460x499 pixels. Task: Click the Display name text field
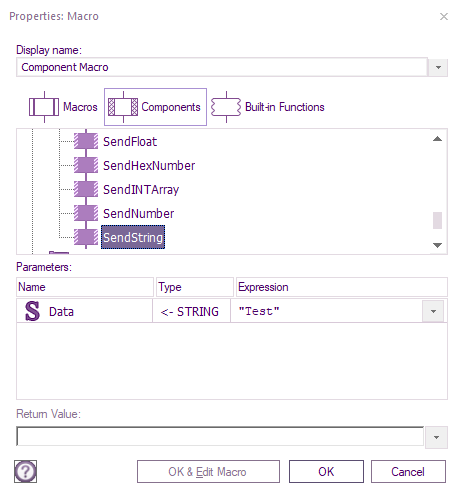pos(222,67)
